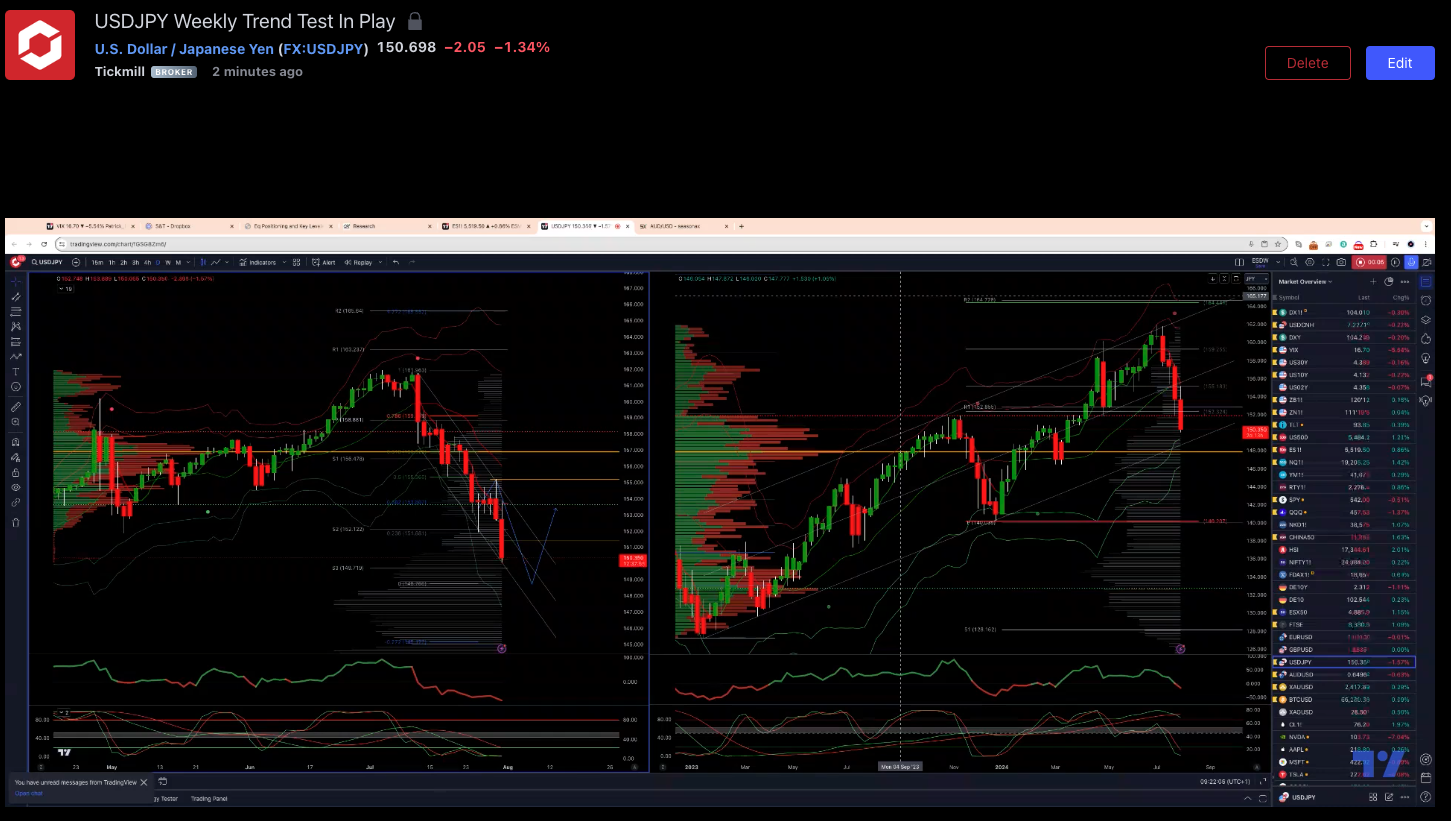Select the Fibonacci/gann tool
The image size is (1451, 821).
pos(16,311)
